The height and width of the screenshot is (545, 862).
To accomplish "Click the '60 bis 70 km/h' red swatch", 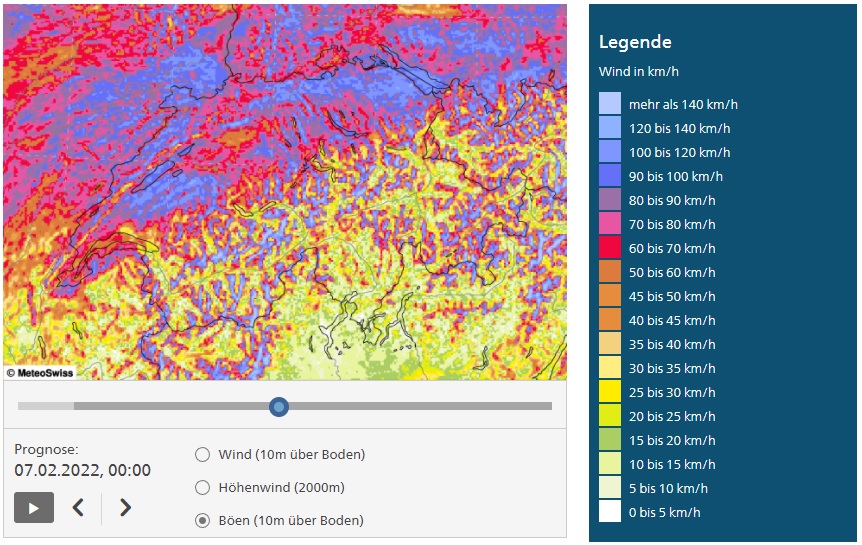I will click(x=610, y=248).
